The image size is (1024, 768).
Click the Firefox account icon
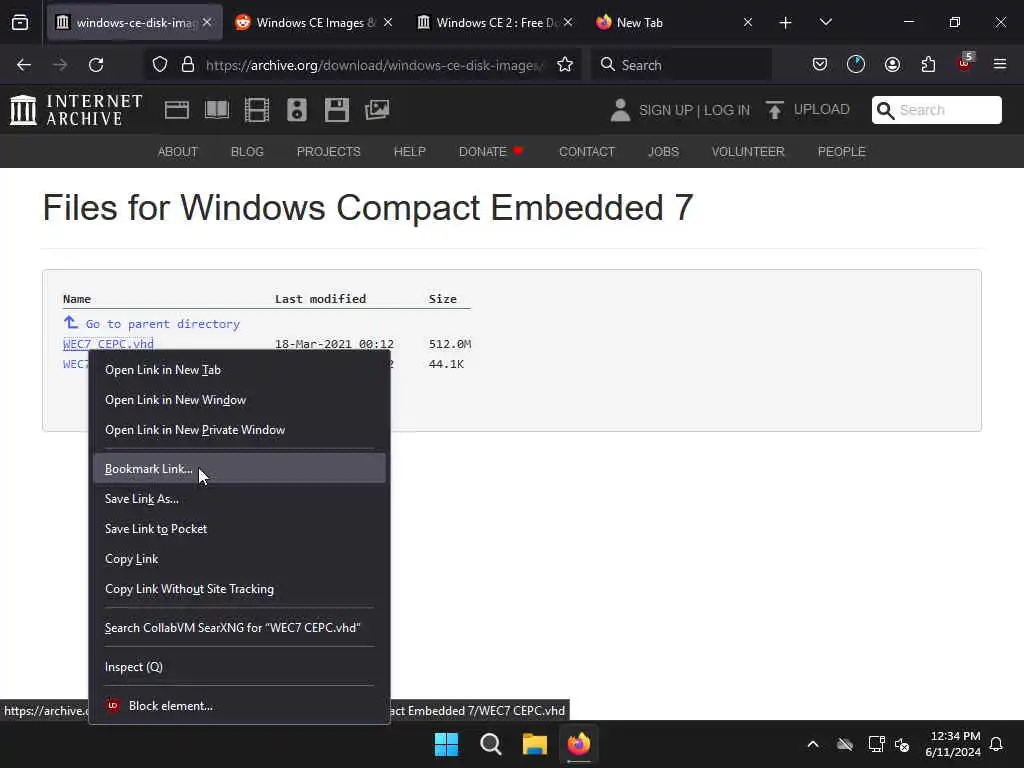892,64
